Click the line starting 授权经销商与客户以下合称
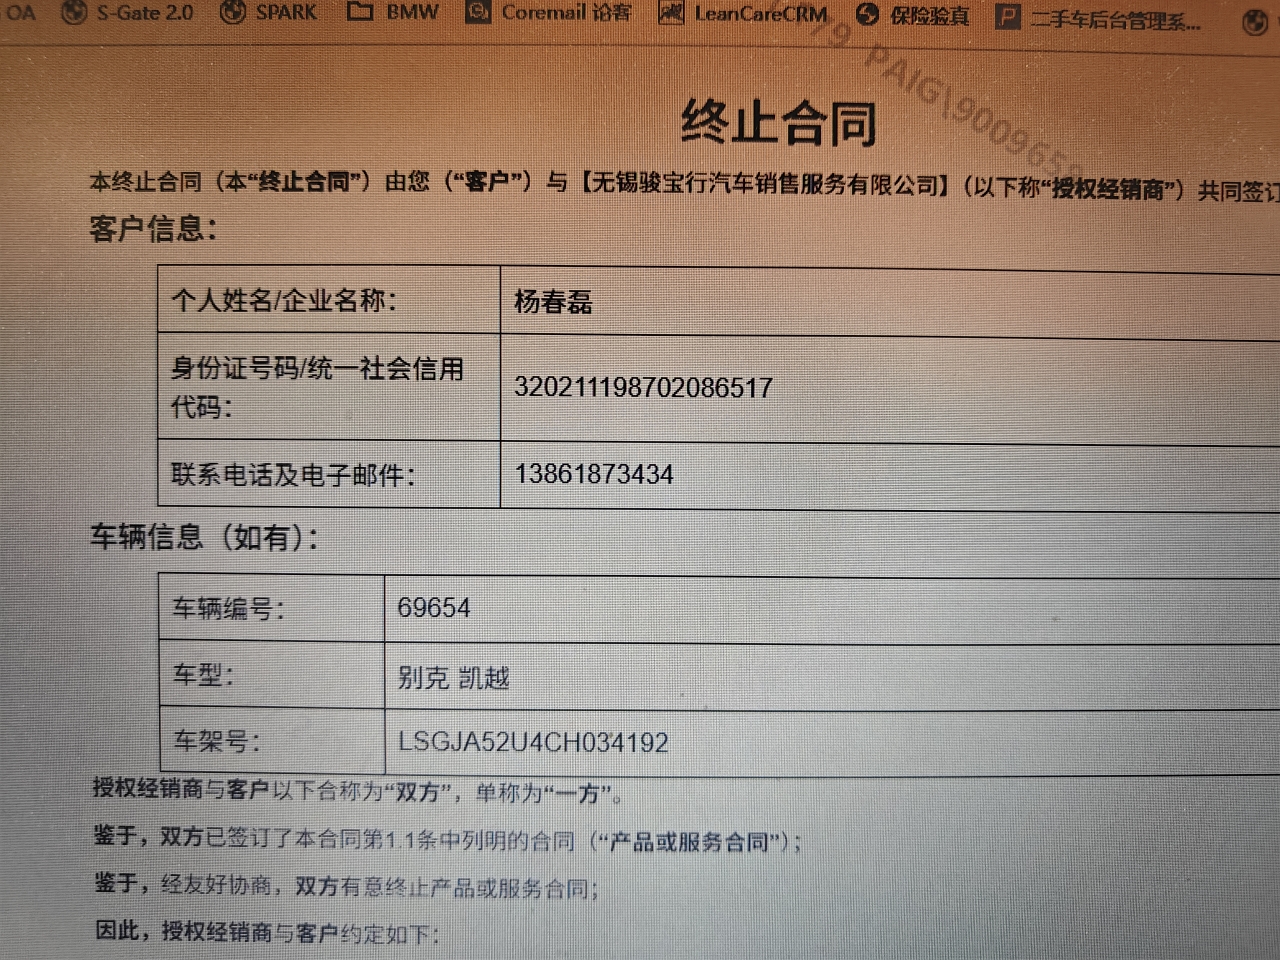The width and height of the screenshot is (1280, 960). (x=360, y=791)
